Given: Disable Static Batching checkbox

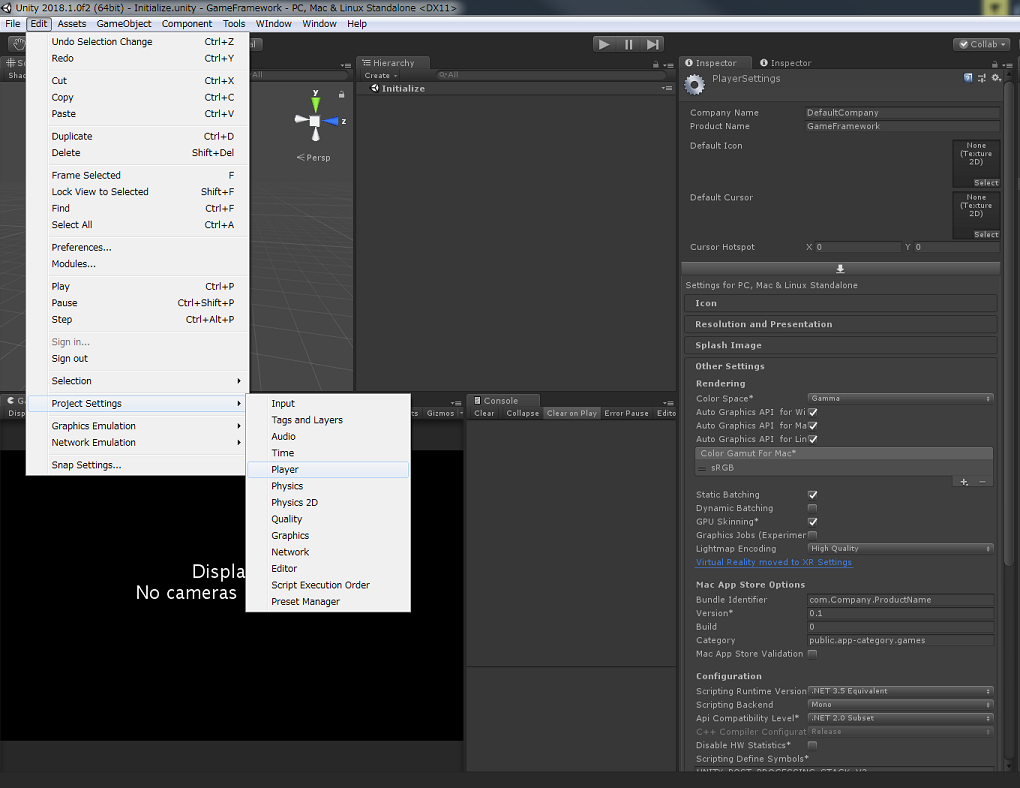Looking at the screenshot, I should [812, 495].
